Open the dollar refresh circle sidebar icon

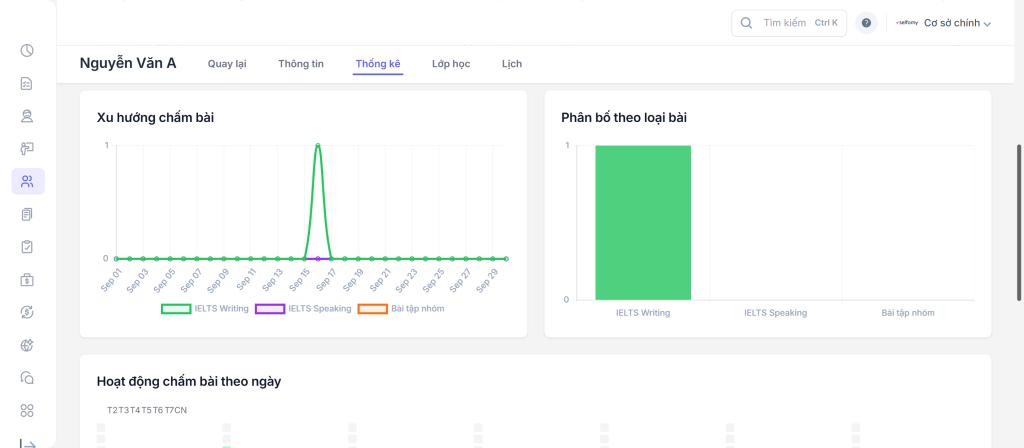(x=27, y=312)
